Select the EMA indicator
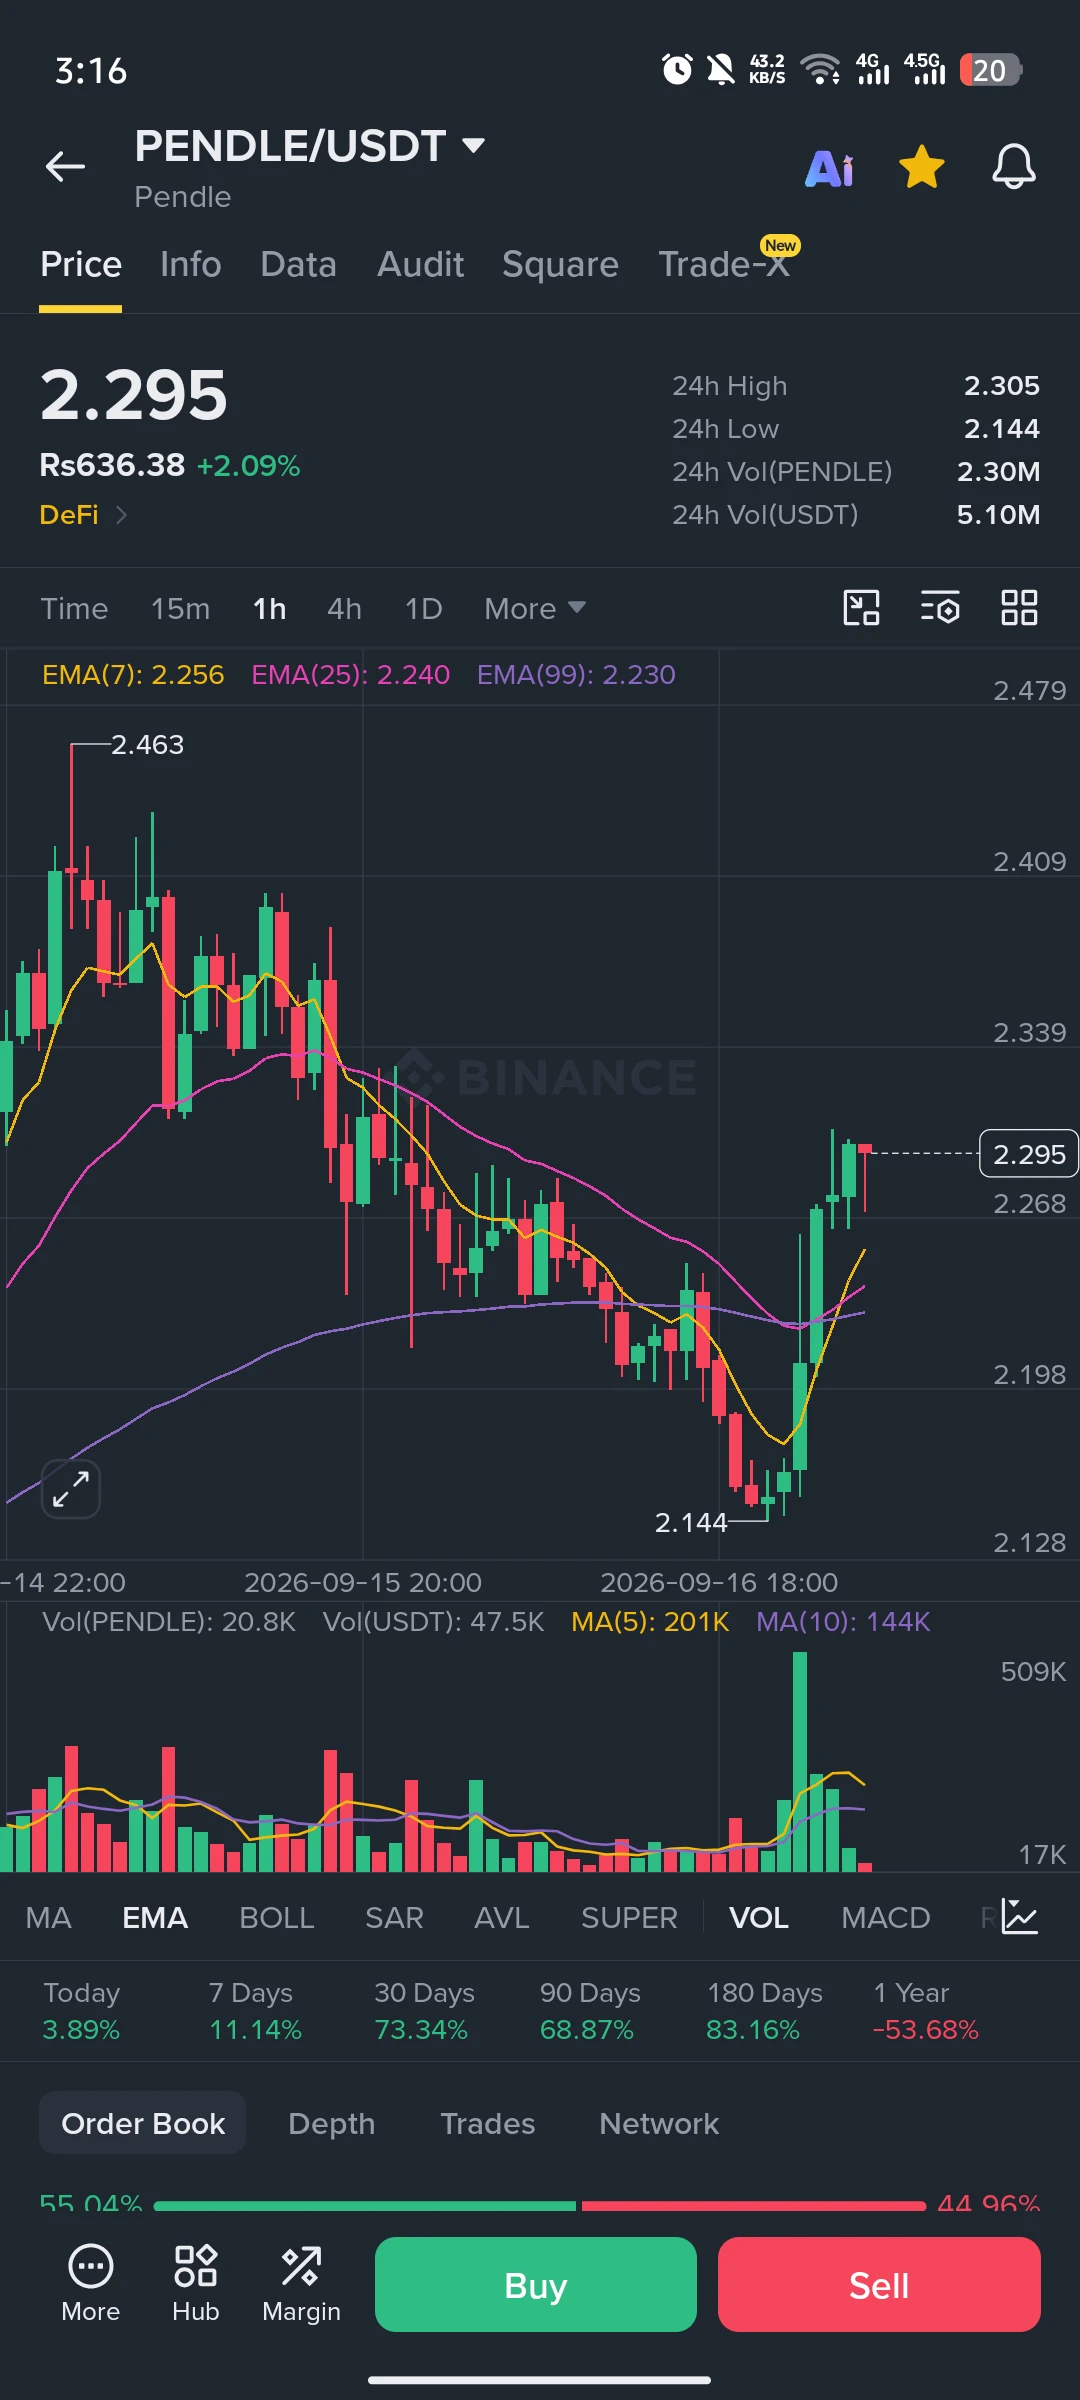Image resolution: width=1080 pixels, height=2400 pixels. click(x=155, y=1918)
